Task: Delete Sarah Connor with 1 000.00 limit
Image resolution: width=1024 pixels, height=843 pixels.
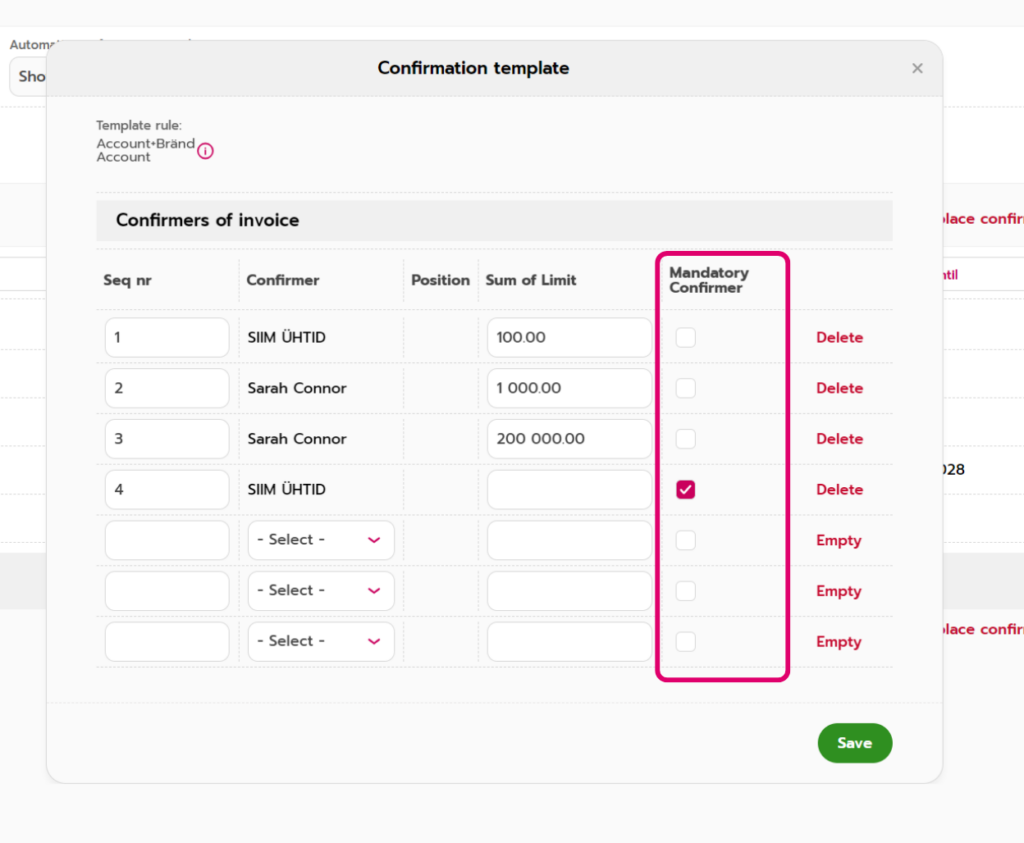Action: (838, 388)
